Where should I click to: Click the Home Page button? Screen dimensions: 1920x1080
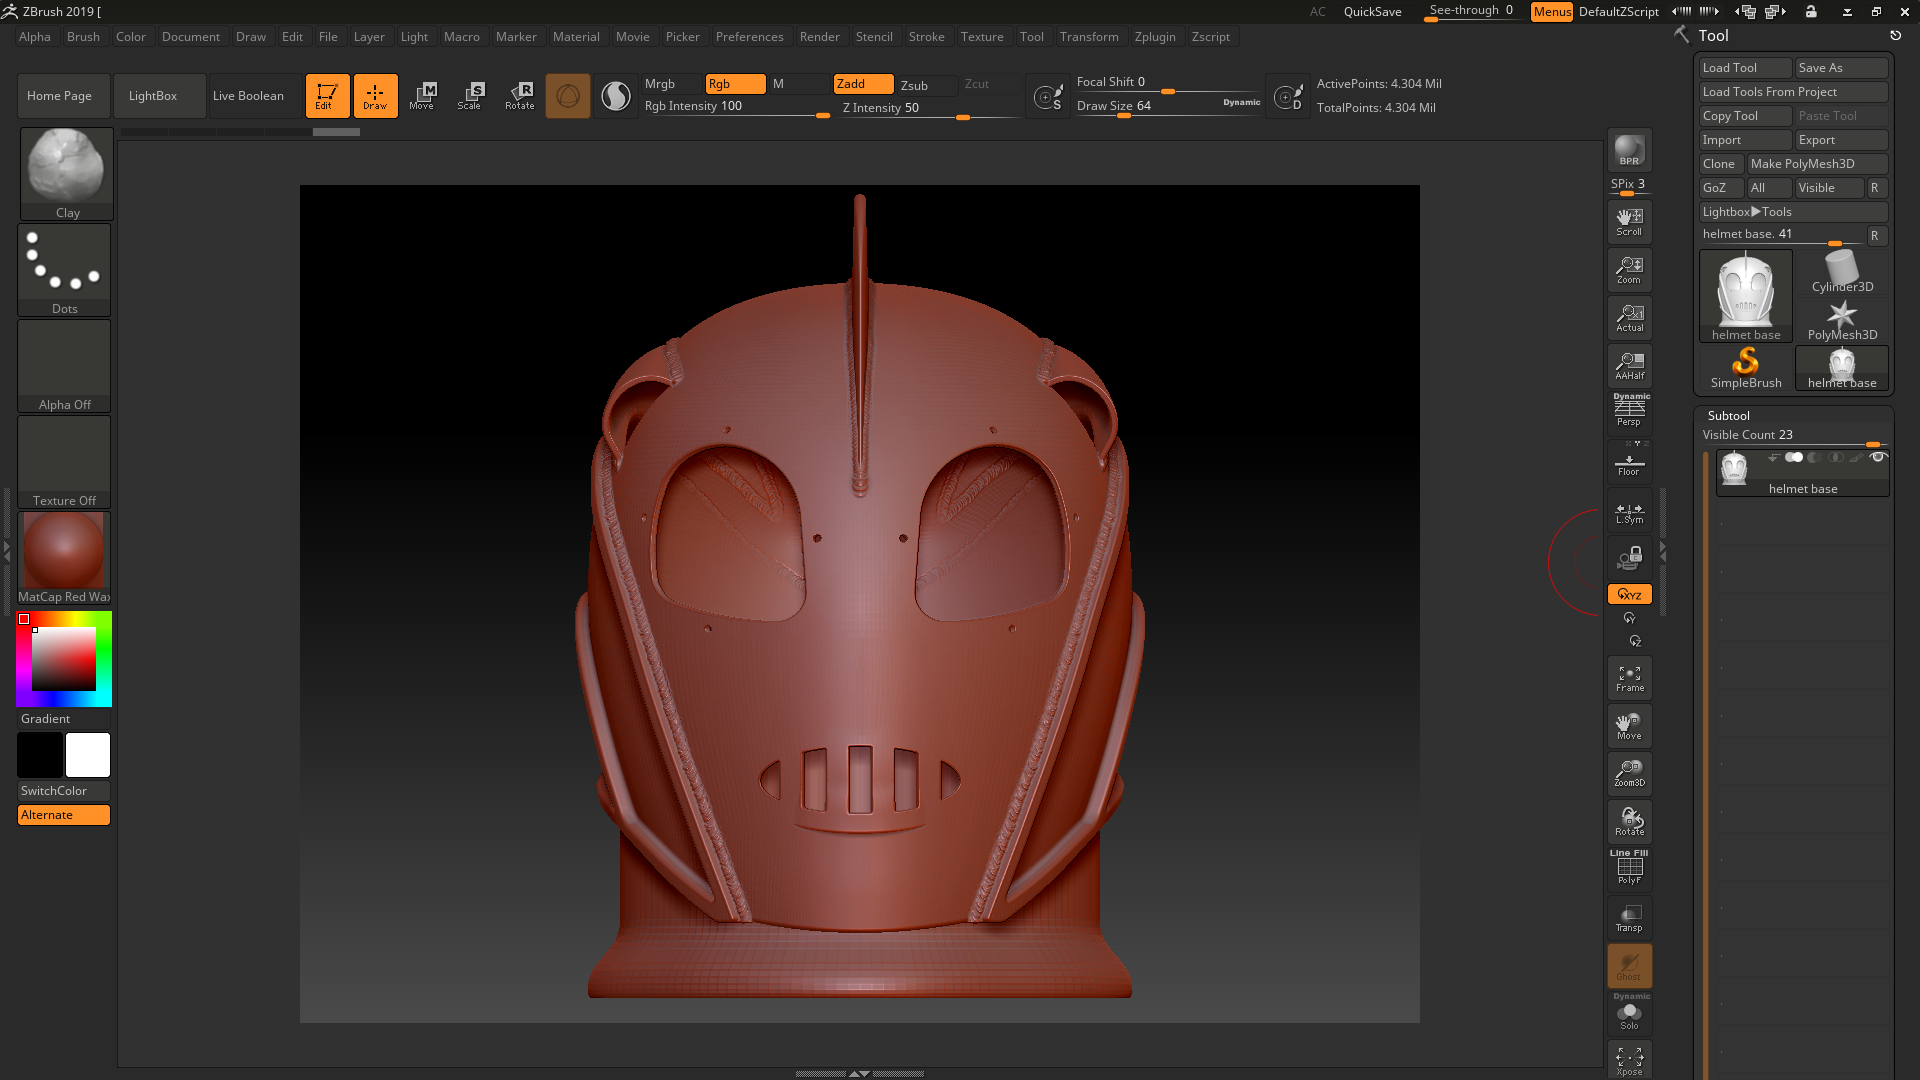[x=64, y=96]
